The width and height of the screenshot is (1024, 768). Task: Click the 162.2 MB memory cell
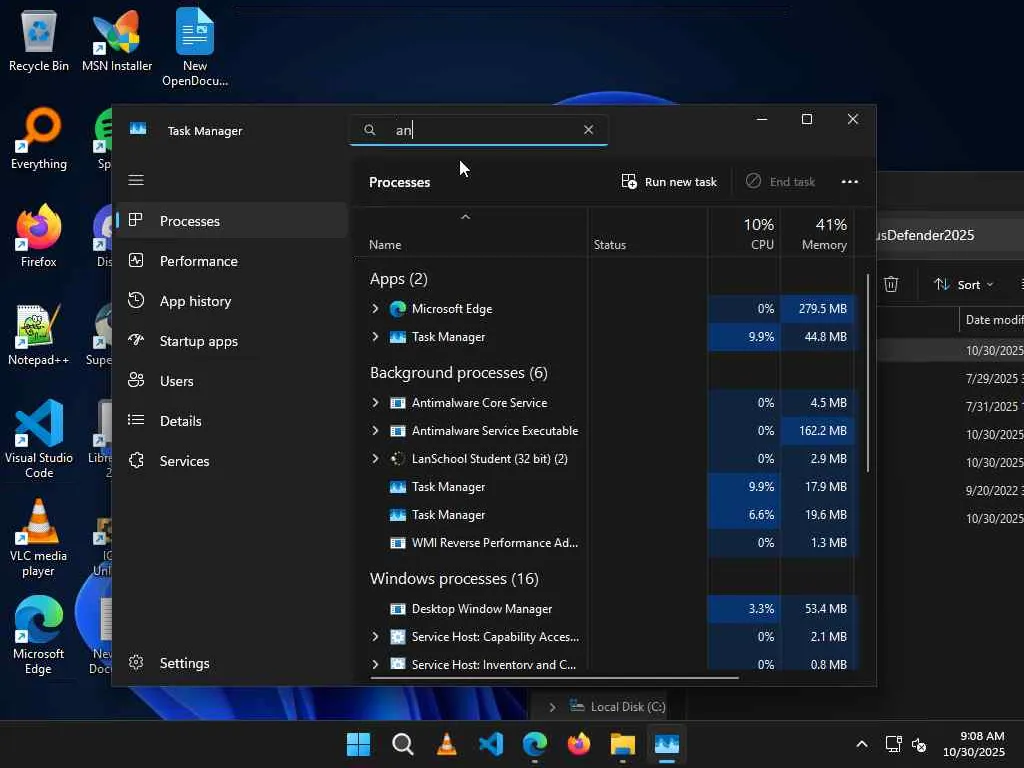(x=818, y=430)
